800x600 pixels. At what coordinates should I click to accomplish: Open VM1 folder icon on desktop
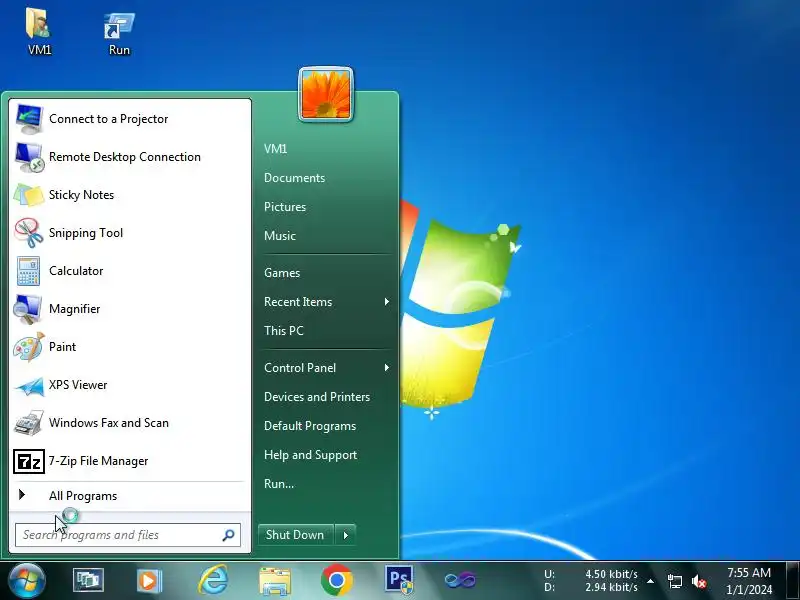[x=39, y=23]
